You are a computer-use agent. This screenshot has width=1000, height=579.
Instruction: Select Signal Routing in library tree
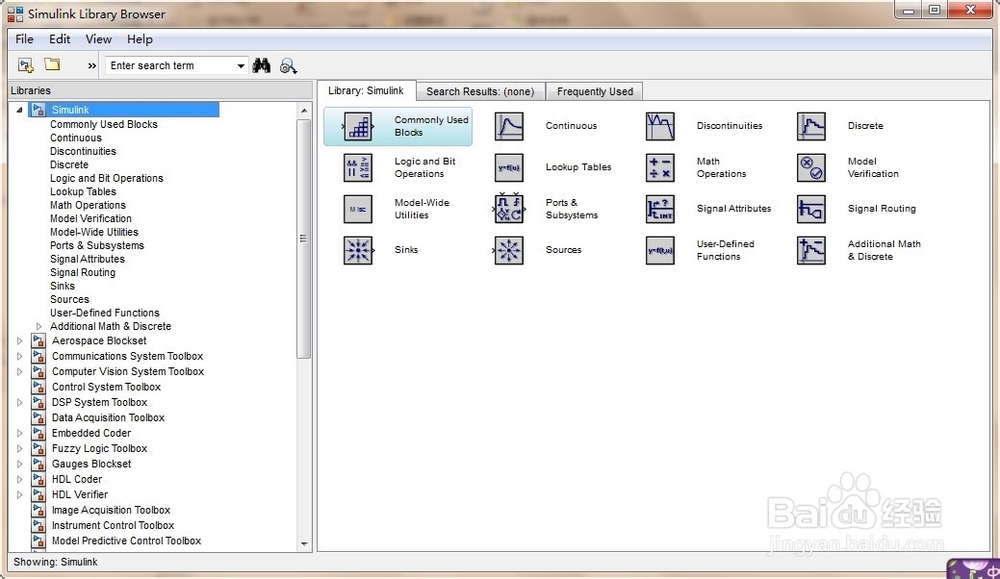[x=83, y=272]
